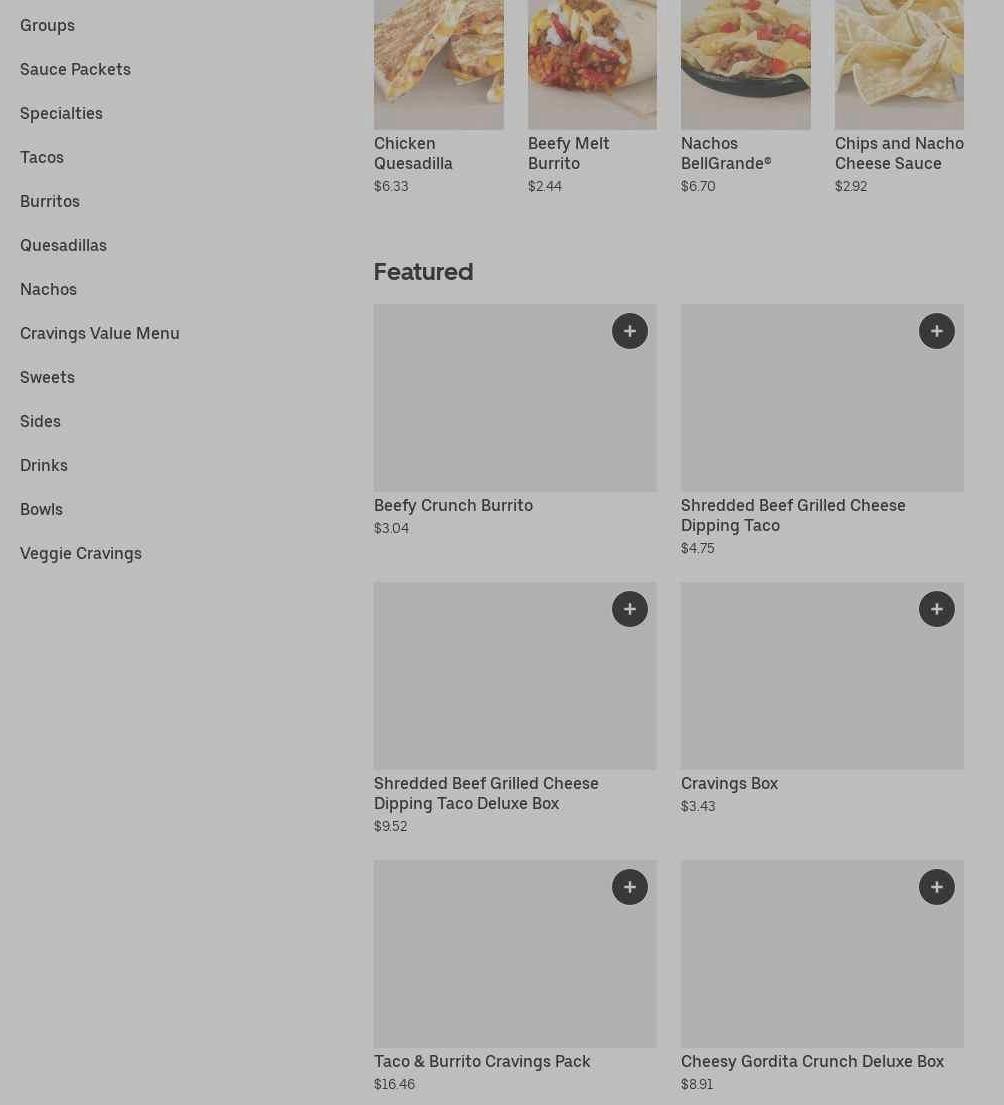Add Cheesy Gordita Crunch Deluxe Box
The height and width of the screenshot is (1105, 1004).
936,887
